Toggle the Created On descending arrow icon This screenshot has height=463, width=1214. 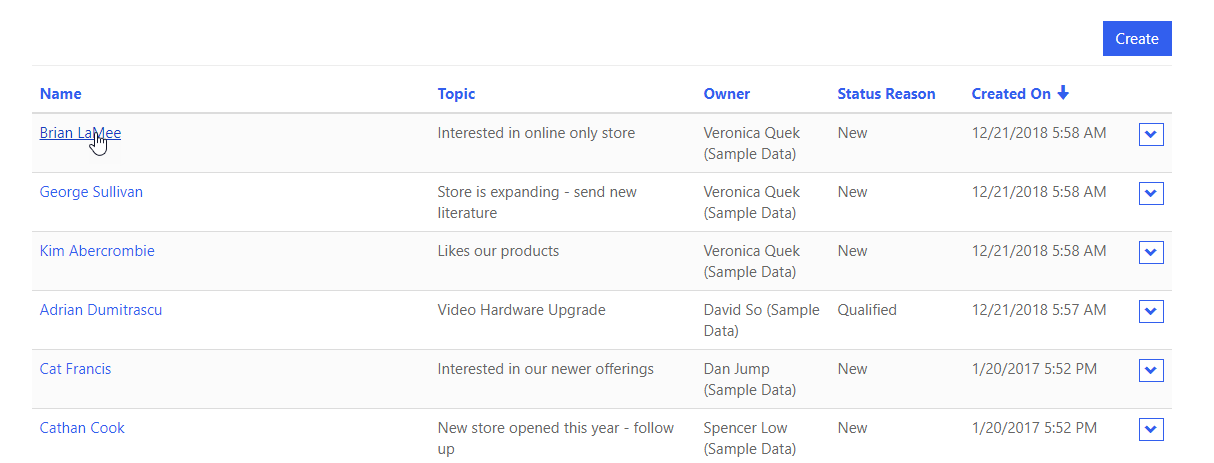(x=1063, y=93)
